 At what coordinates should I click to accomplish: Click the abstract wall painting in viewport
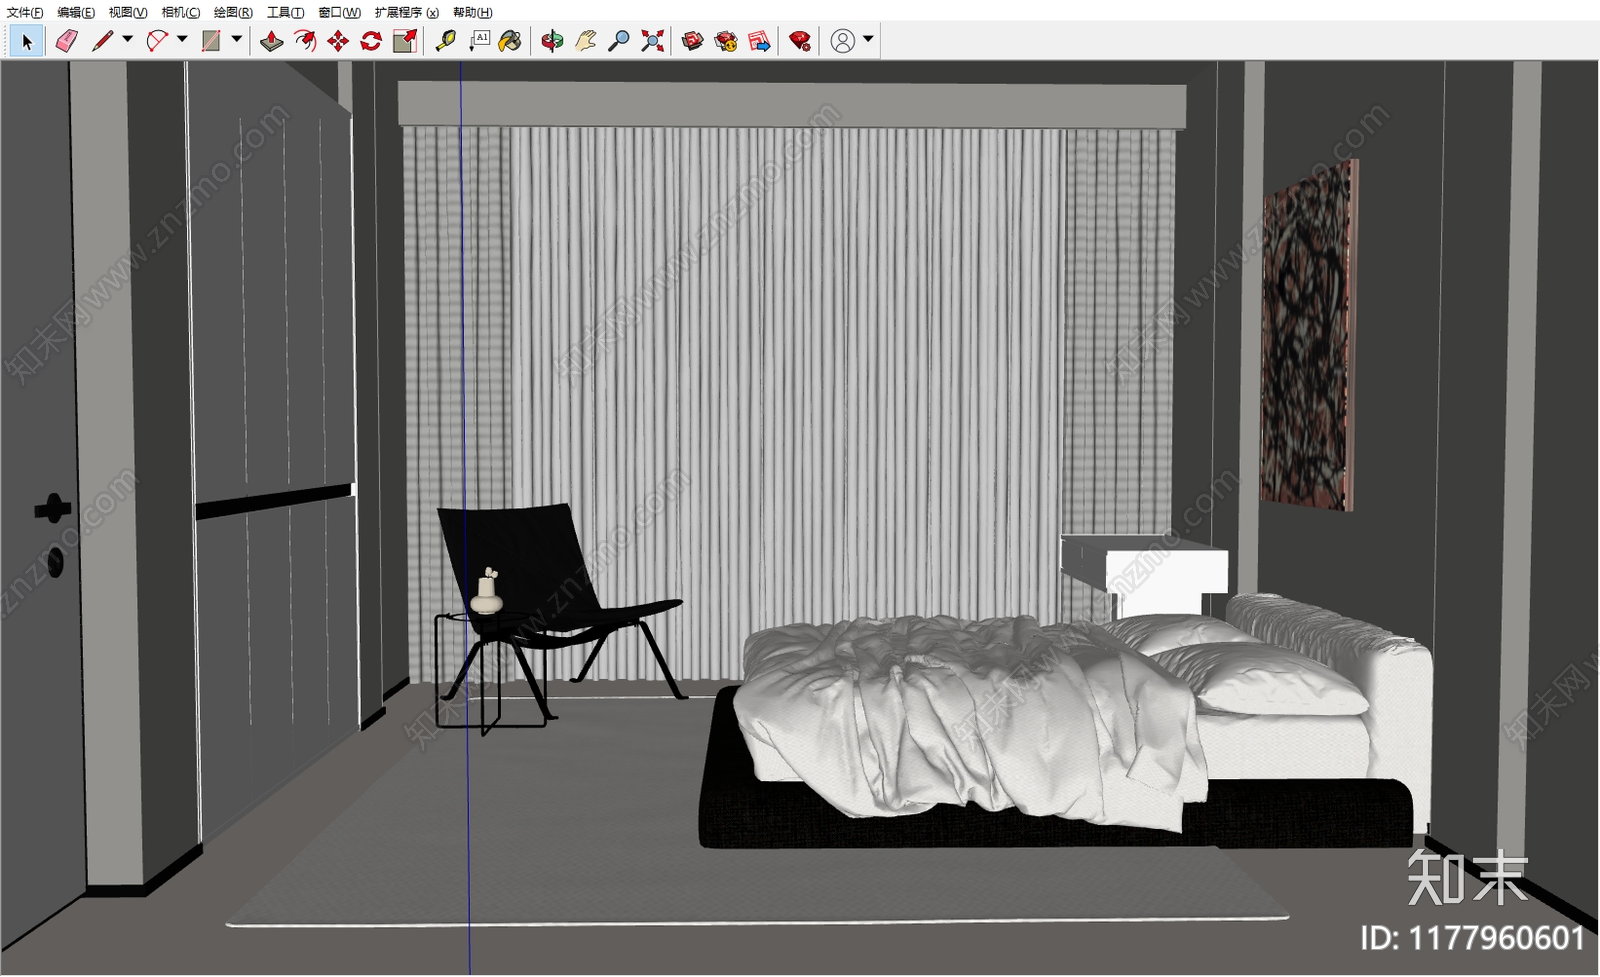(1310, 335)
